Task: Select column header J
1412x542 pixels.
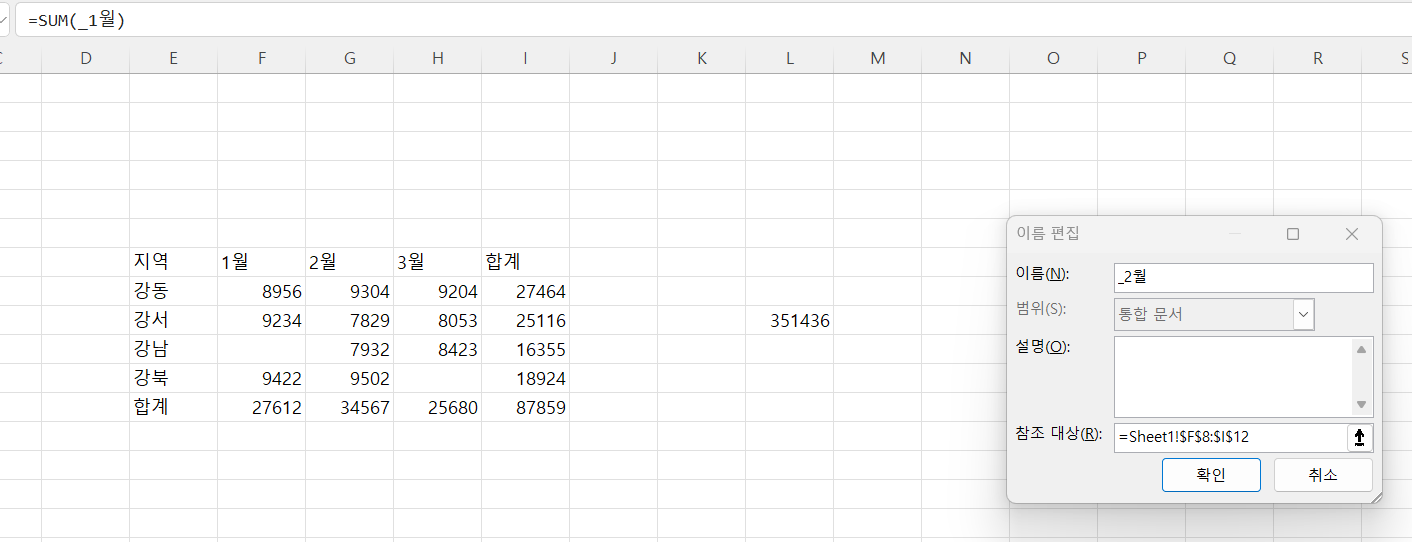Action: pos(614,59)
